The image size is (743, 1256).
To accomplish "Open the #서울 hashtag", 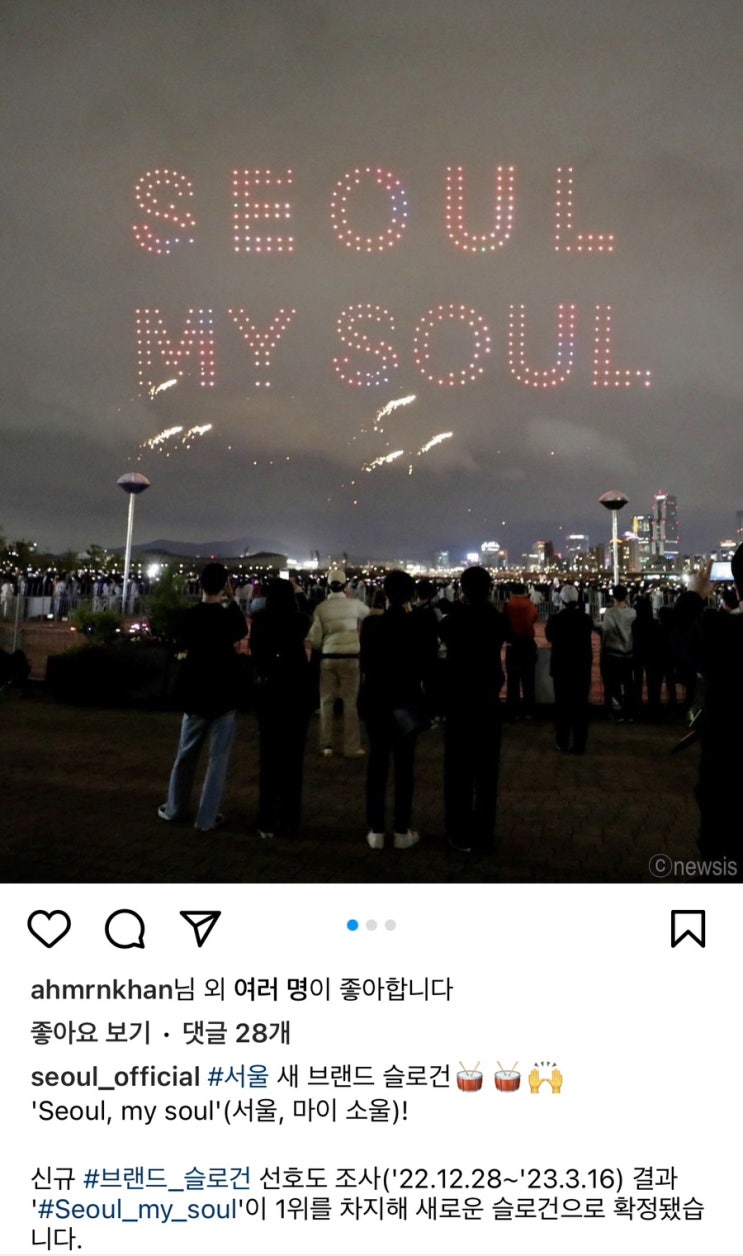I will point(238,1077).
